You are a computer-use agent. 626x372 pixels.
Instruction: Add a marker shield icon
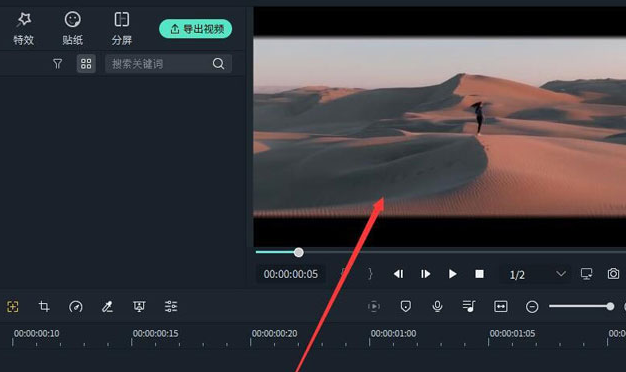tap(406, 307)
